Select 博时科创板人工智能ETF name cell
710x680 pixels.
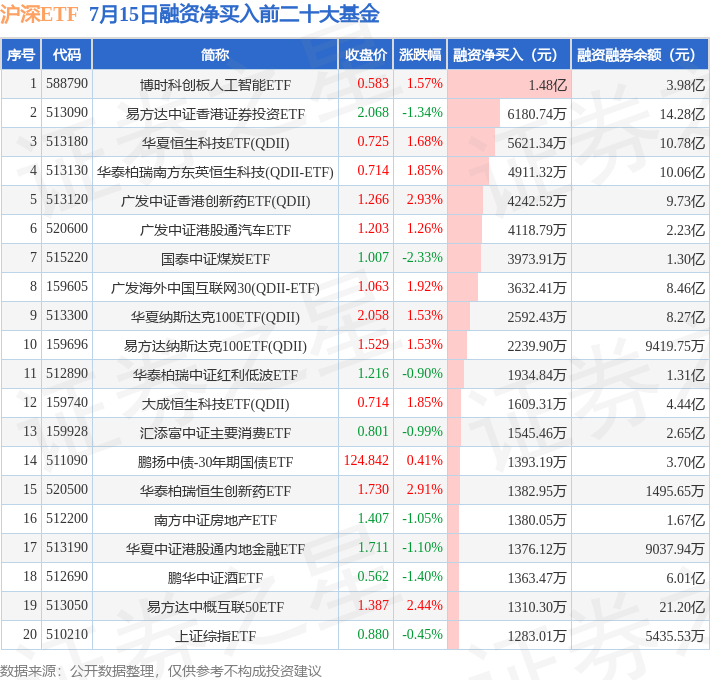point(215,85)
